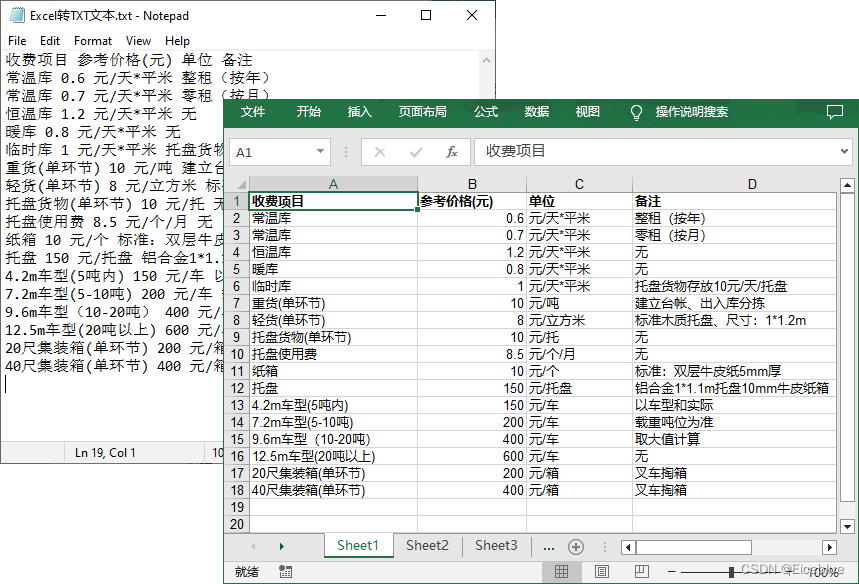Select cell 标准: 双层牛皮纸5mm厚
This screenshot has height=584, width=859.
734,371
